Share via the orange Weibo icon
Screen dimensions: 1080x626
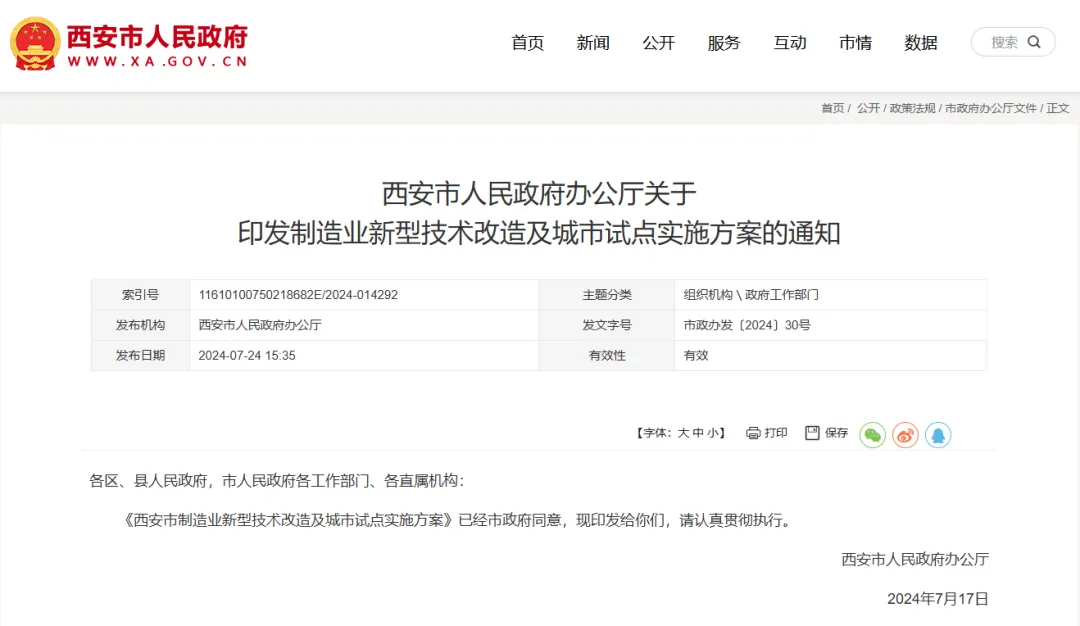905,435
